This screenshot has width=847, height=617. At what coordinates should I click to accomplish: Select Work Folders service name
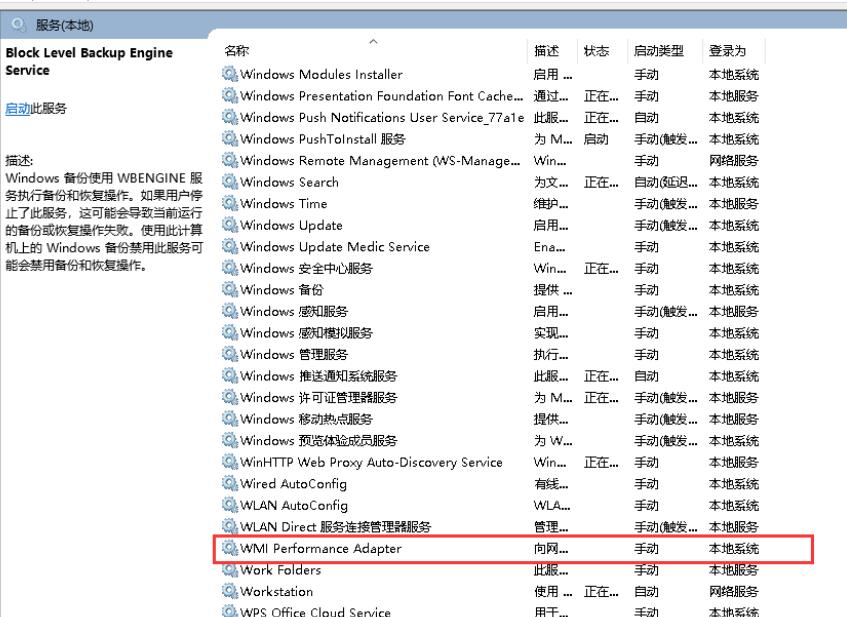click(x=281, y=569)
